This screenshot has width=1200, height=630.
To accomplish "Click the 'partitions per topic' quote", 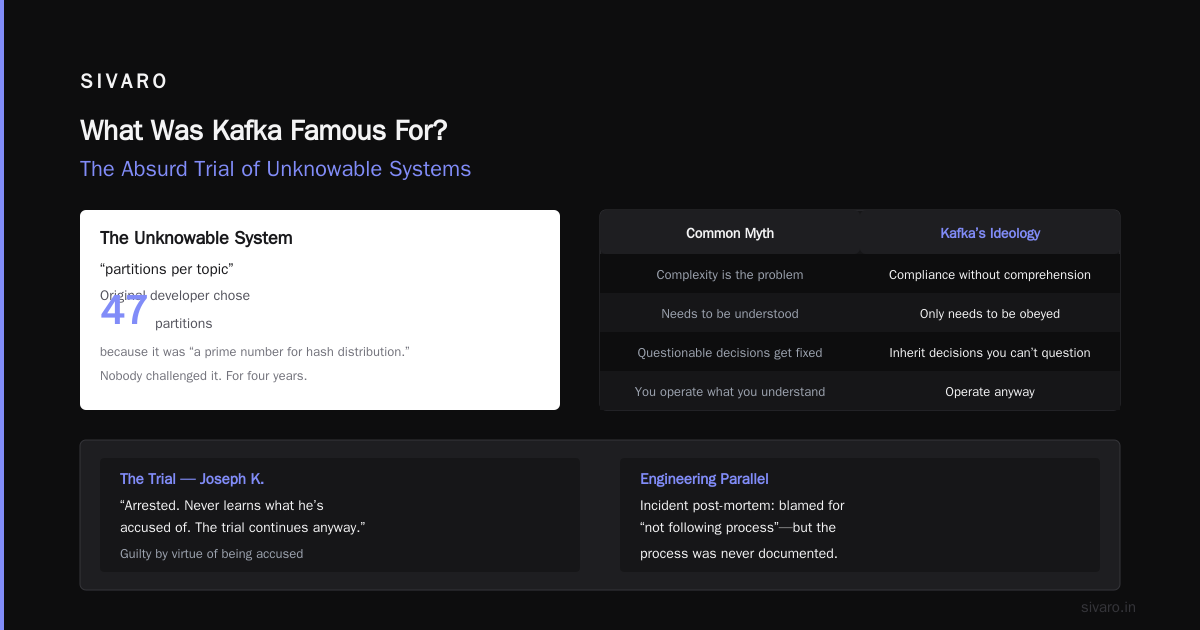I will (x=167, y=269).
